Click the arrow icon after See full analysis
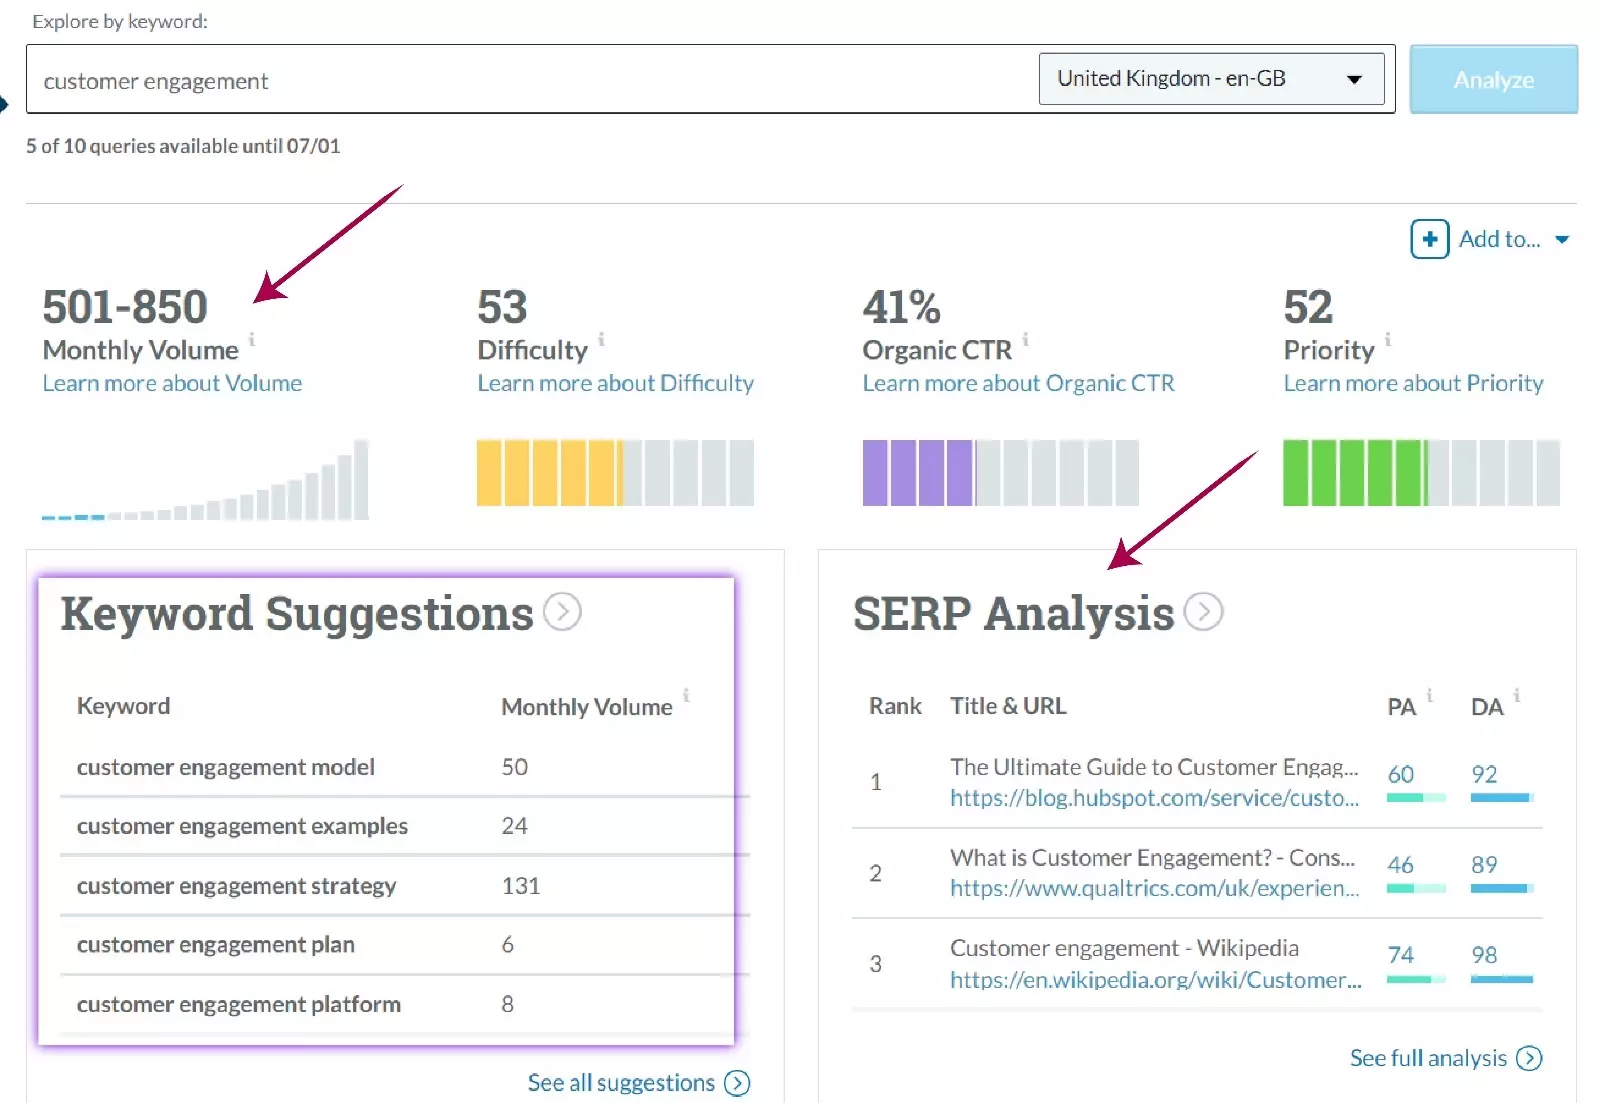Screen dimensions: 1610x1103 [x=1529, y=1058]
